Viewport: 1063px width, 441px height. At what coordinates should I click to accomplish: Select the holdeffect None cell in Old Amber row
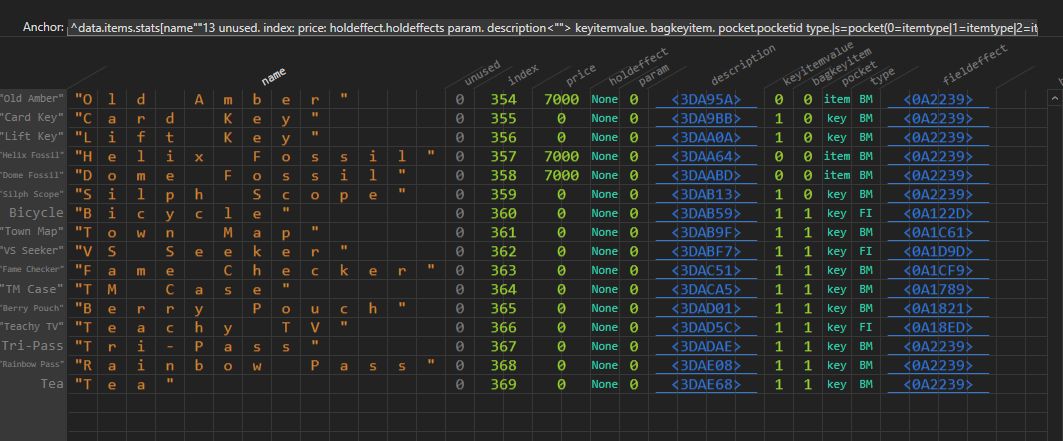coord(604,99)
